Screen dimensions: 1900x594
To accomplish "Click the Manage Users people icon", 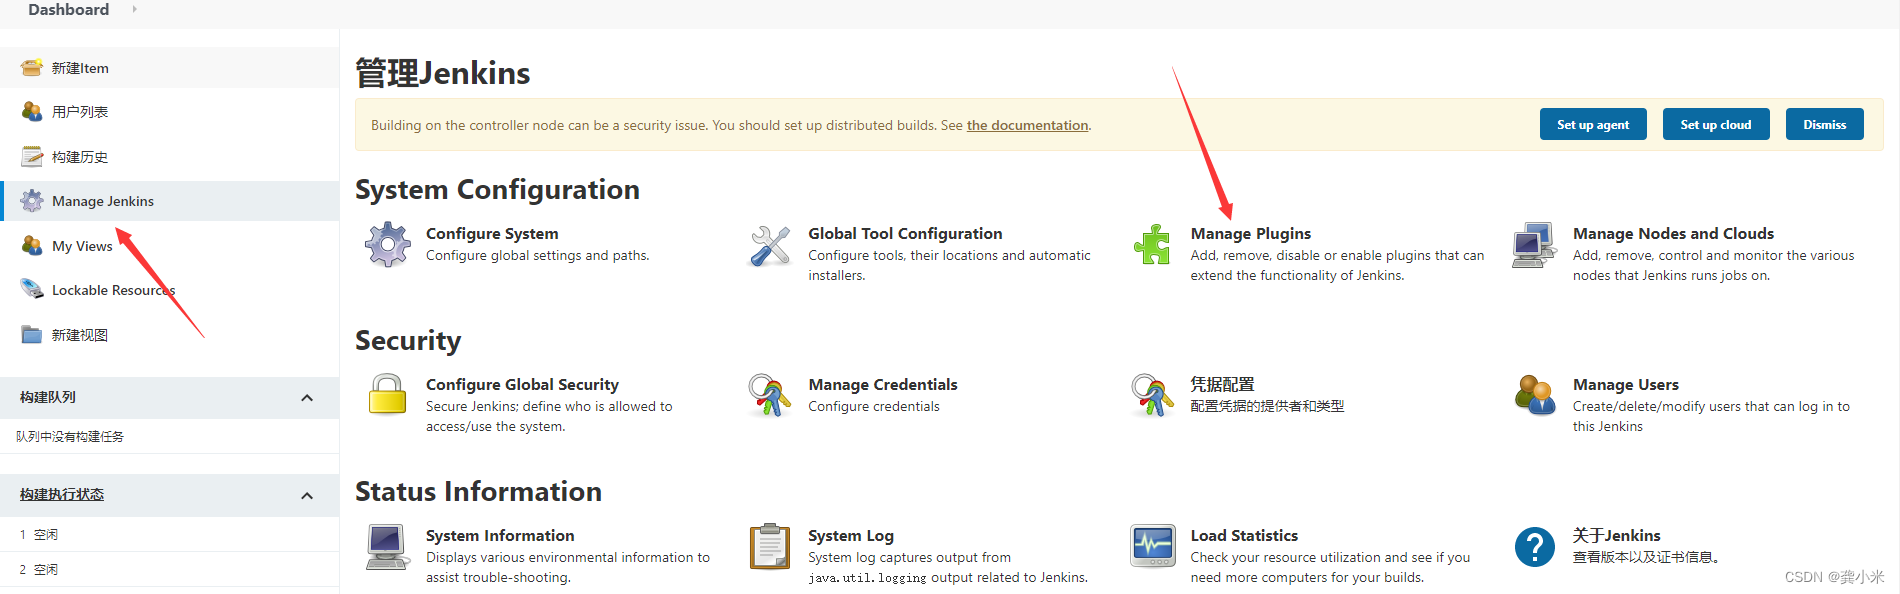I will coord(1535,395).
